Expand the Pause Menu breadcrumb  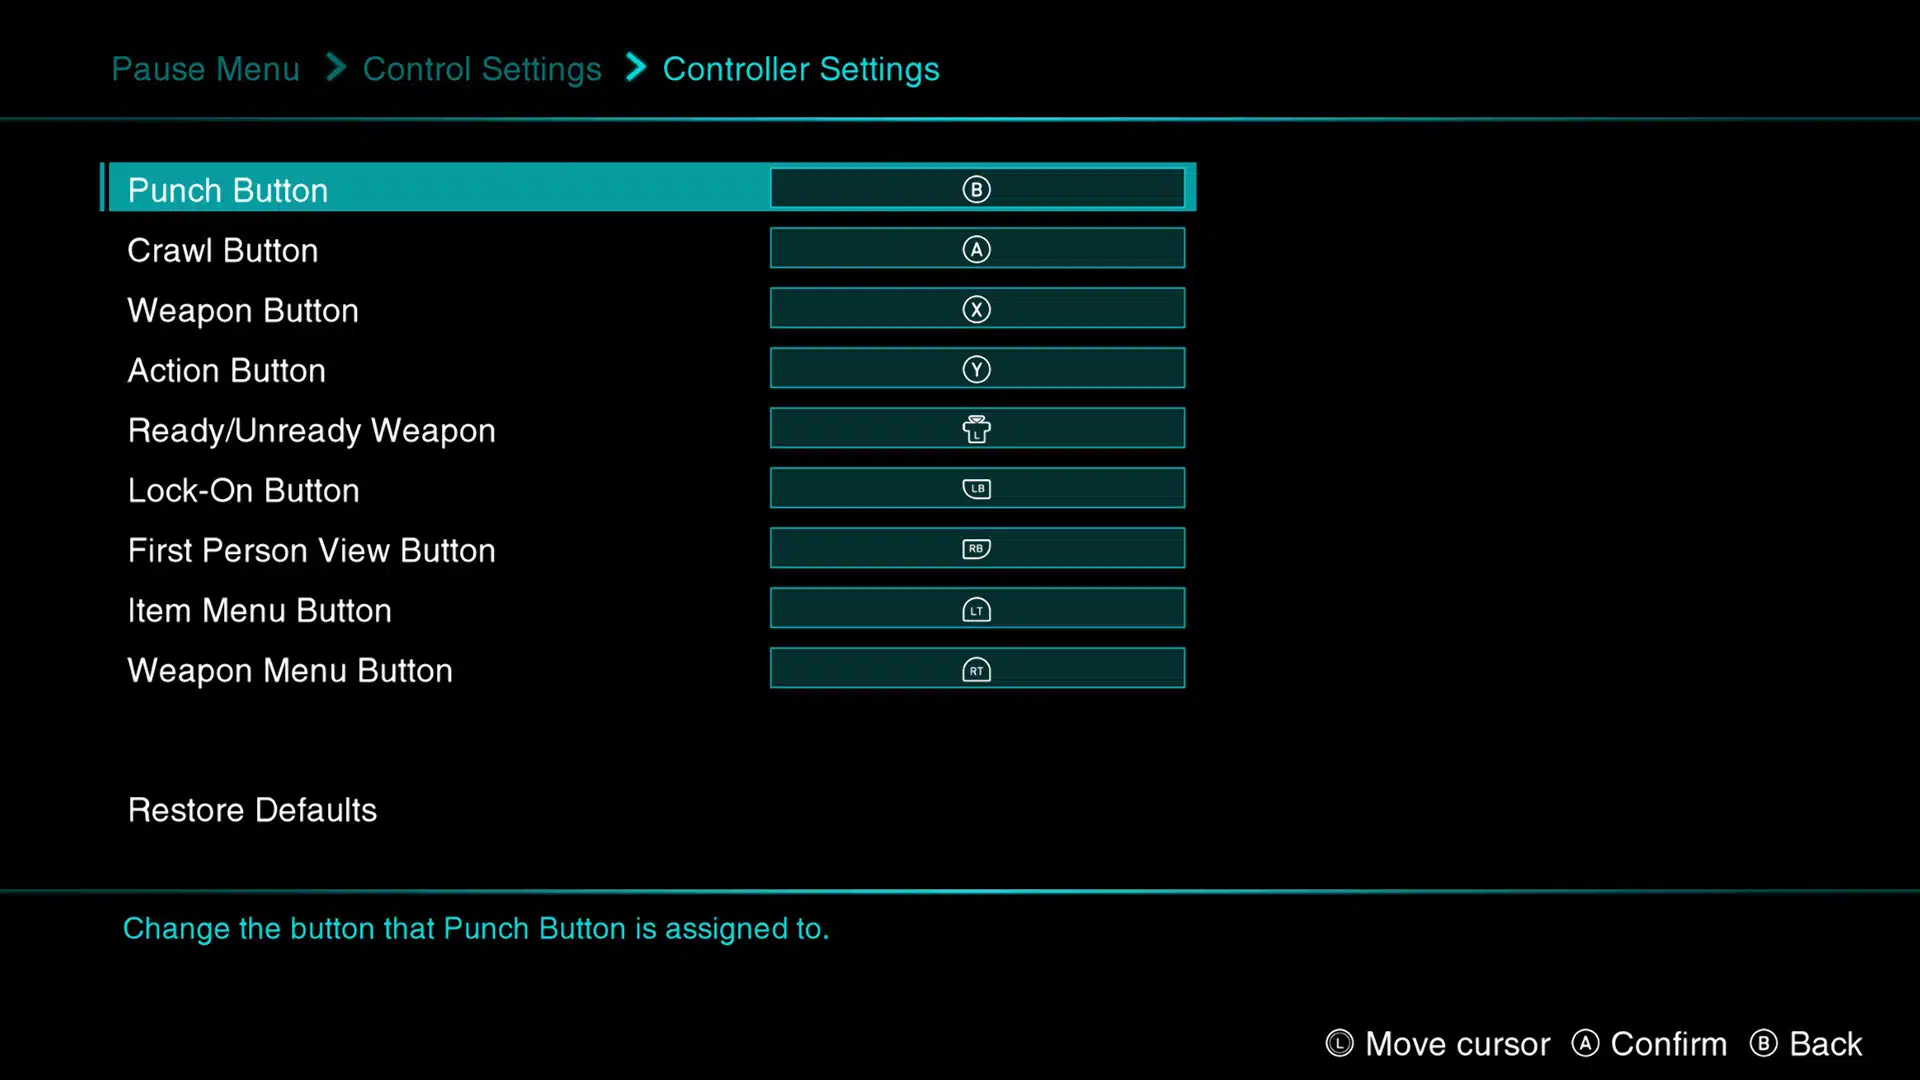pos(204,67)
